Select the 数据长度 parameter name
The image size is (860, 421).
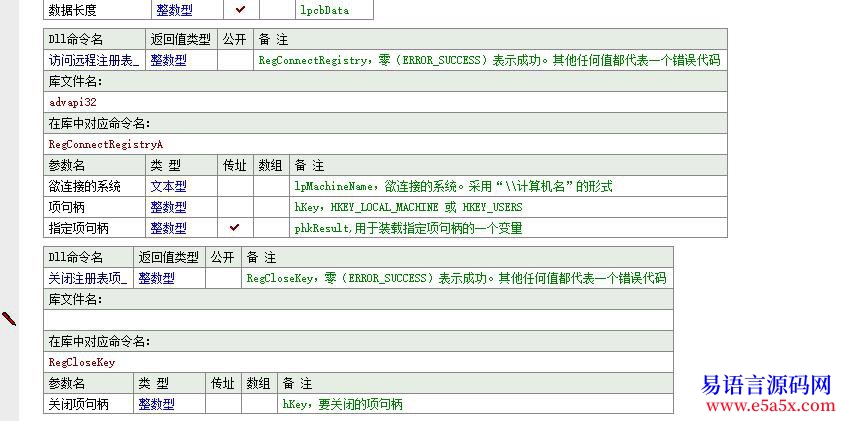point(72,9)
